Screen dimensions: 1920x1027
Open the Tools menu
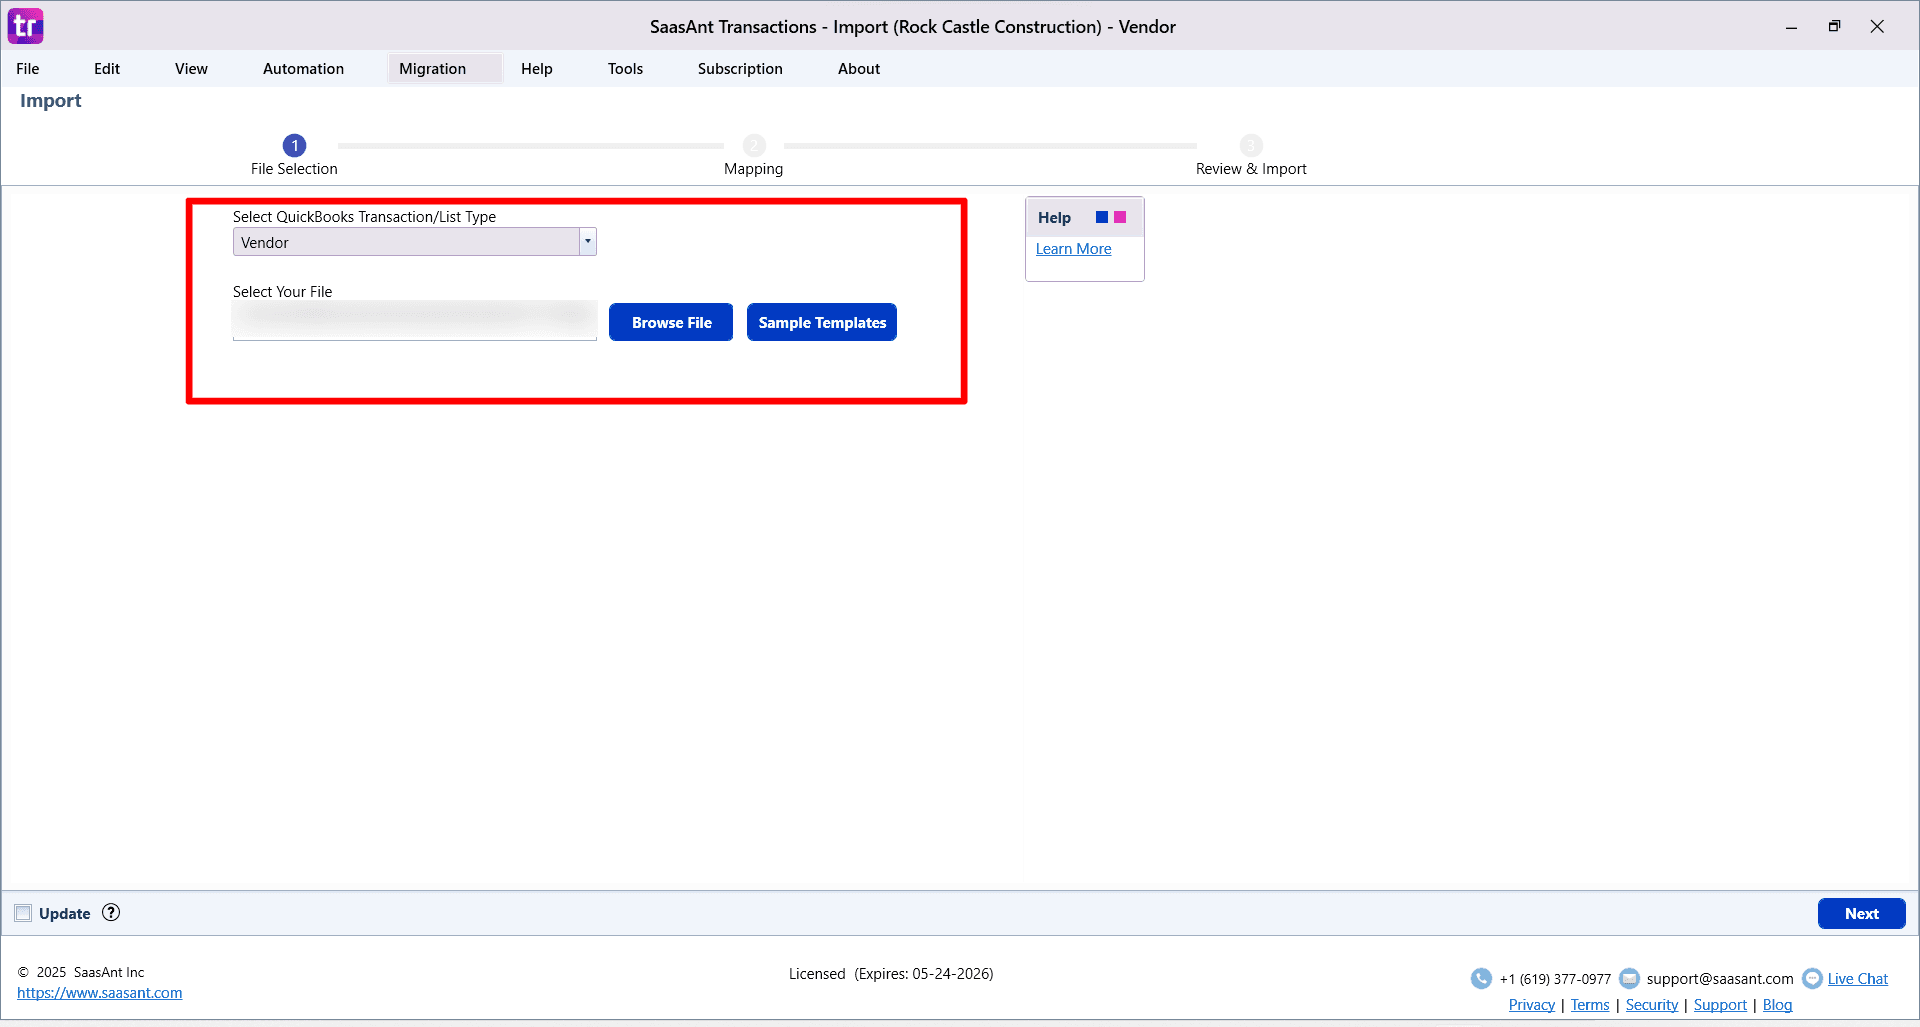(x=625, y=68)
